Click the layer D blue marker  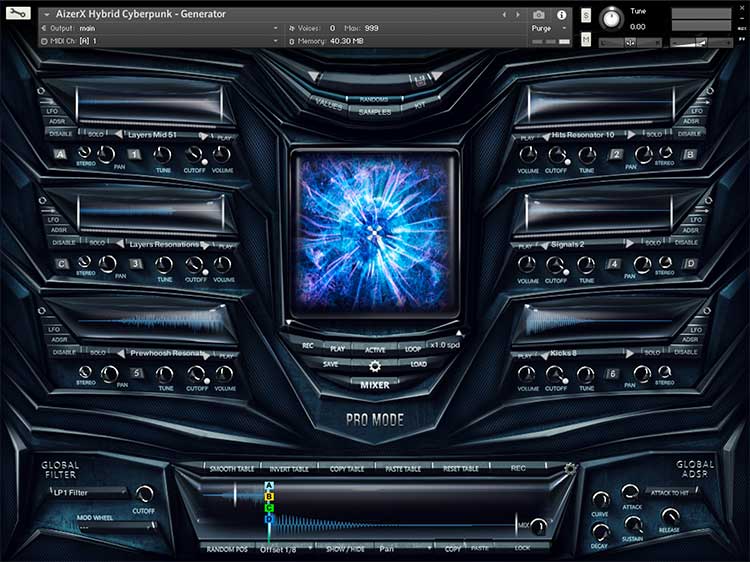pos(269,519)
